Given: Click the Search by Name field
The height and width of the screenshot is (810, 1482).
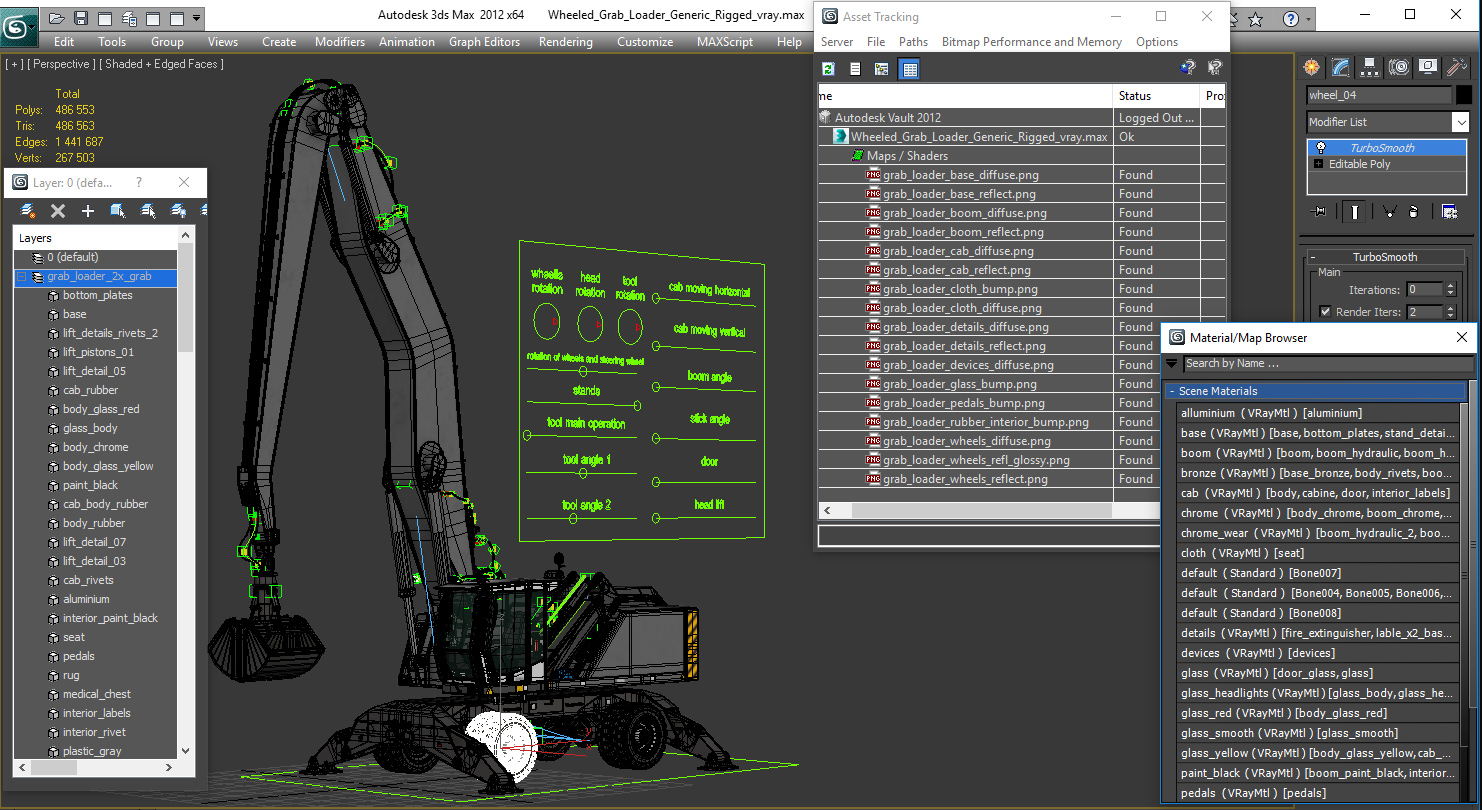Looking at the screenshot, I should click(x=1328, y=364).
